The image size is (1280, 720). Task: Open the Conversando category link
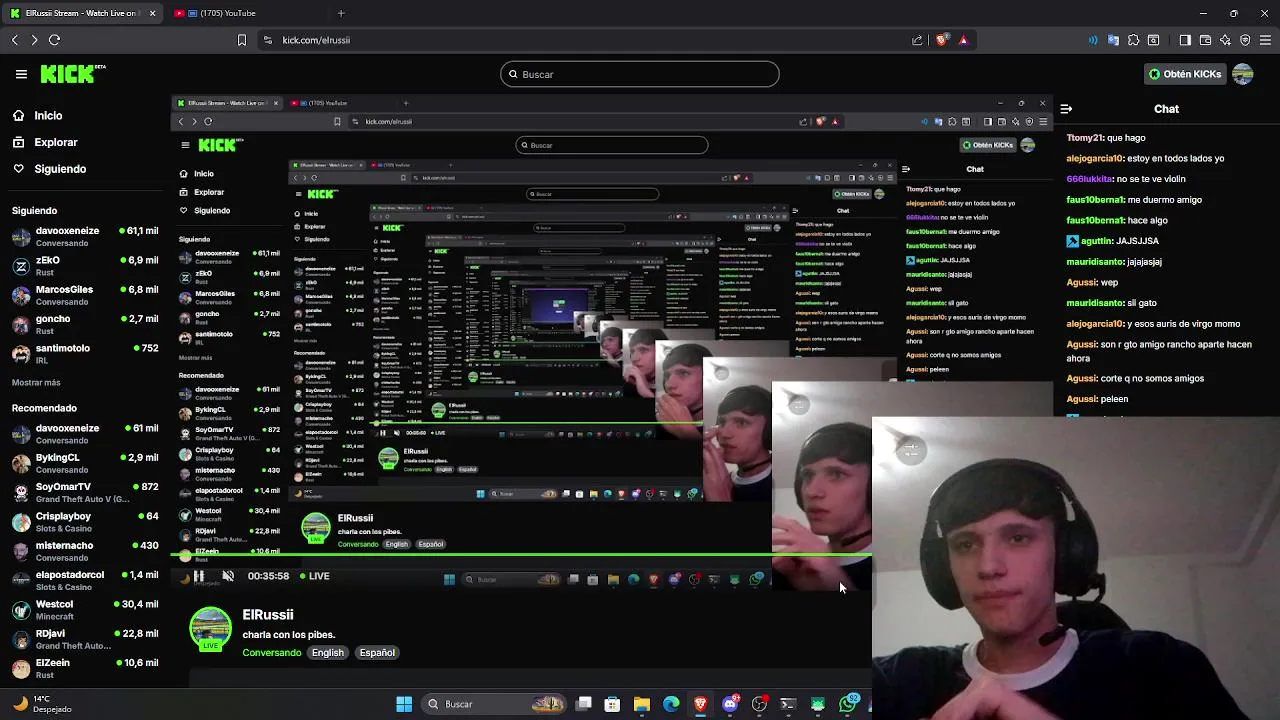tap(271, 653)
